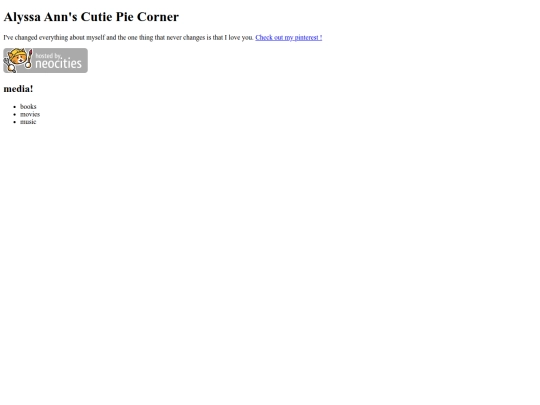Click the "I've changed everything" paragraph text
The height and width of the screenshot is (405, 540).
click(128, 38)
